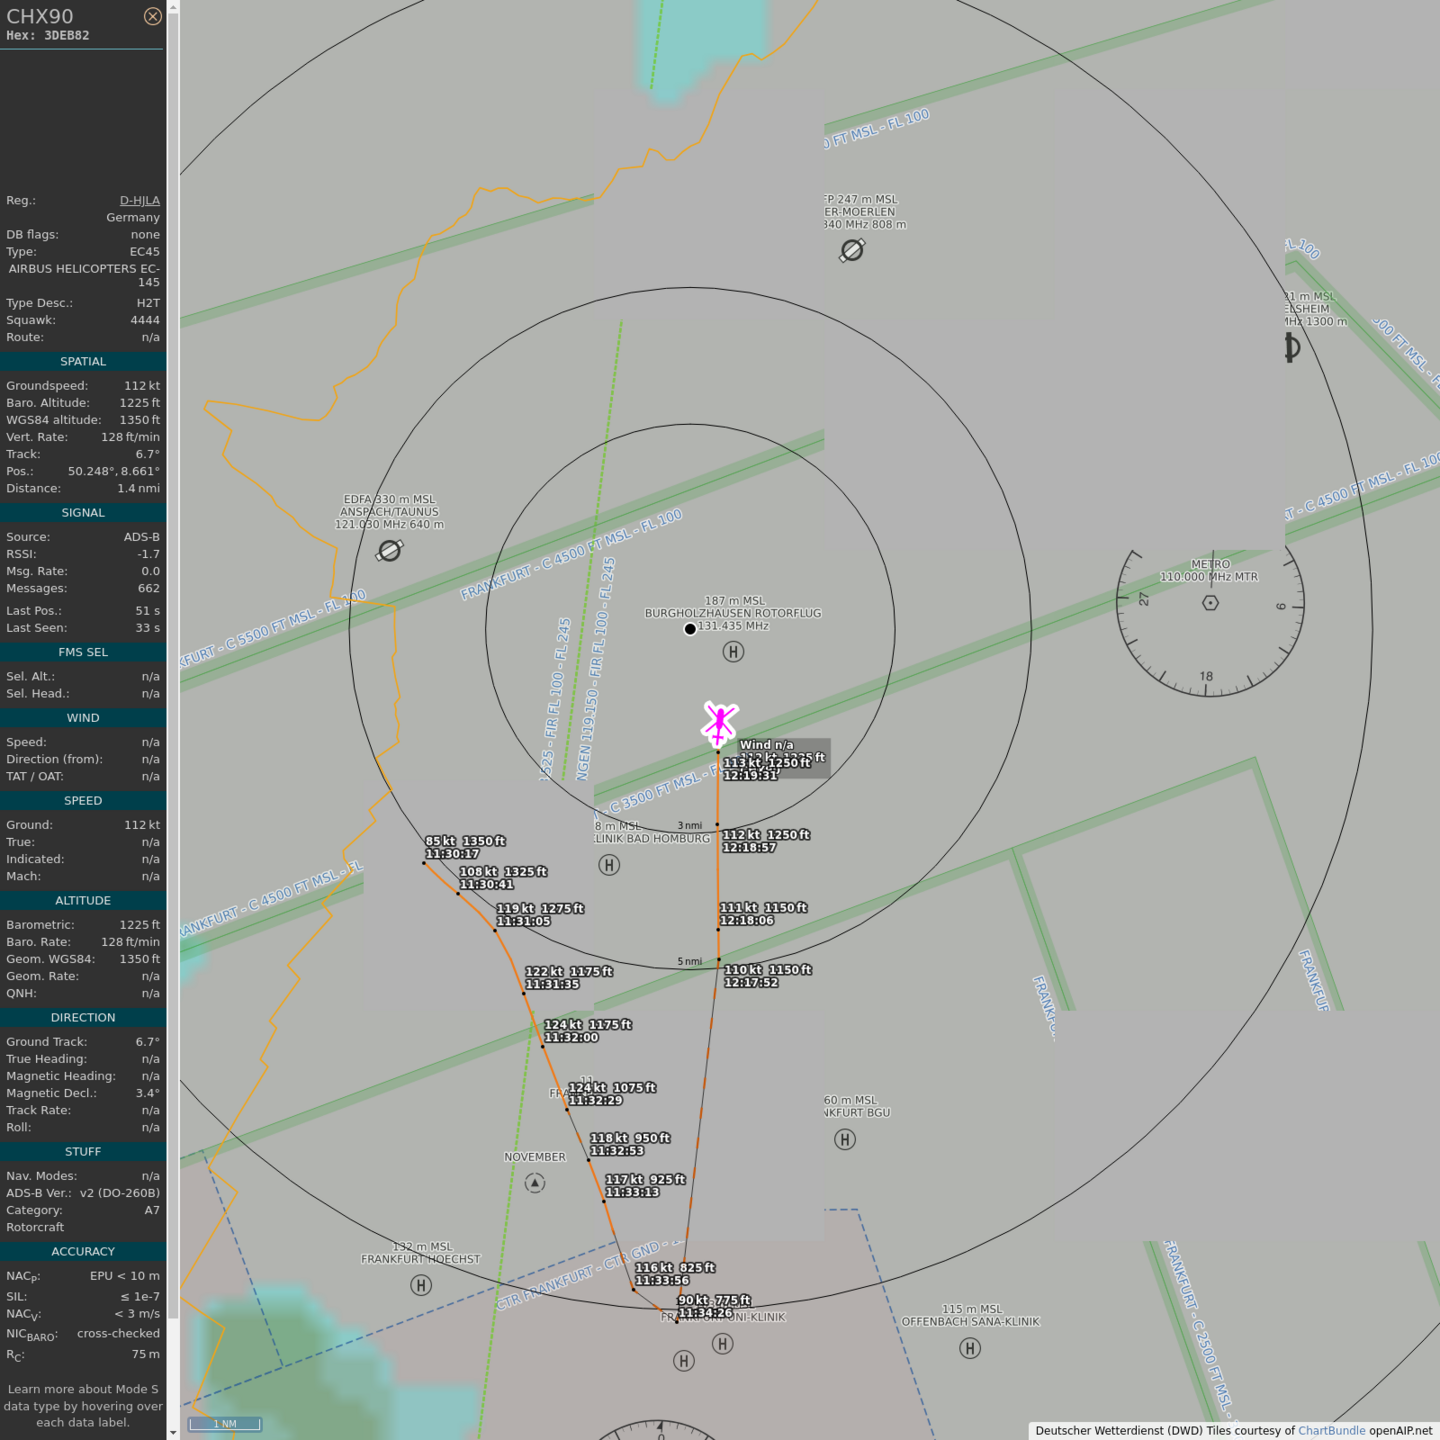The height and width of the screenshot is (1440, 1440).
Task: Click the EDFA Anspach/Taunus airfield symbol
Action: 389,550
